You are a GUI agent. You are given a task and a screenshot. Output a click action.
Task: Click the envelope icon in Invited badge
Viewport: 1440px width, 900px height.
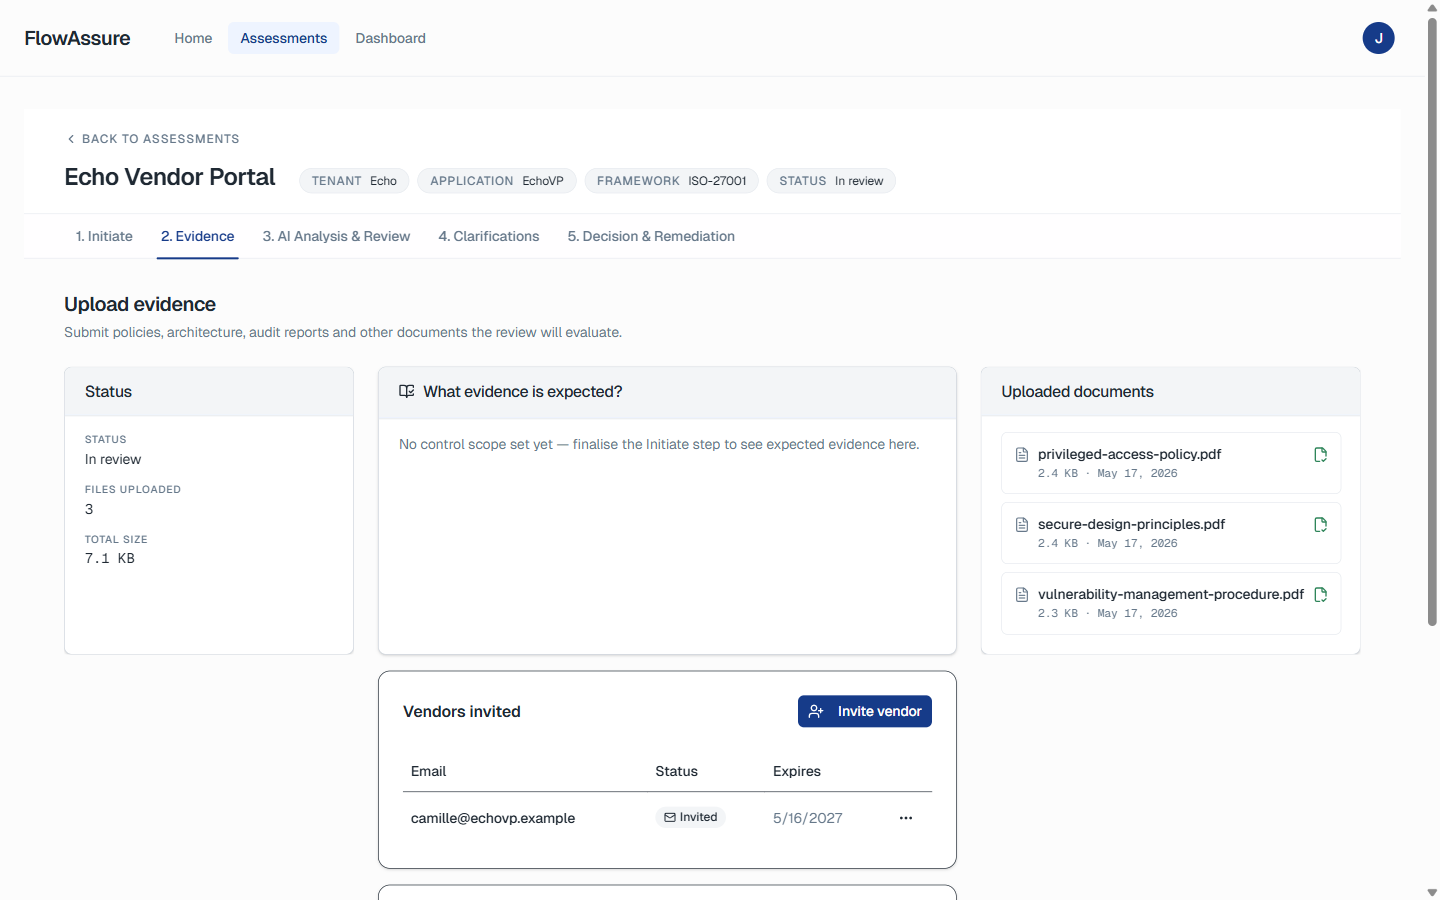(670, 817)
